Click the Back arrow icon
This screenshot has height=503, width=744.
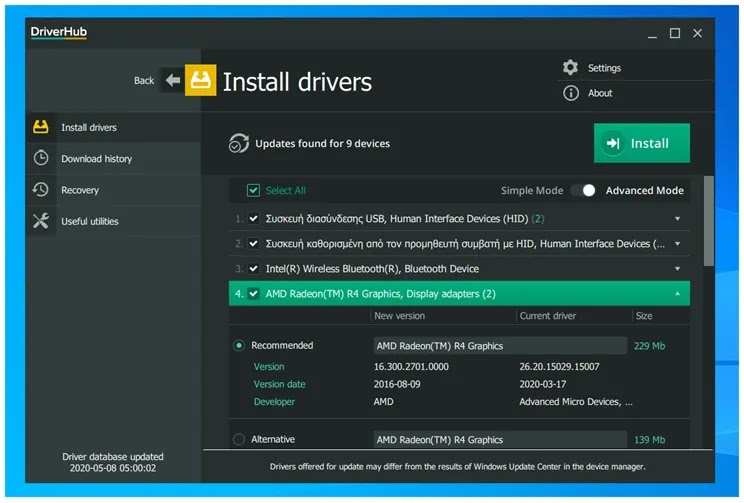[173, 80]
